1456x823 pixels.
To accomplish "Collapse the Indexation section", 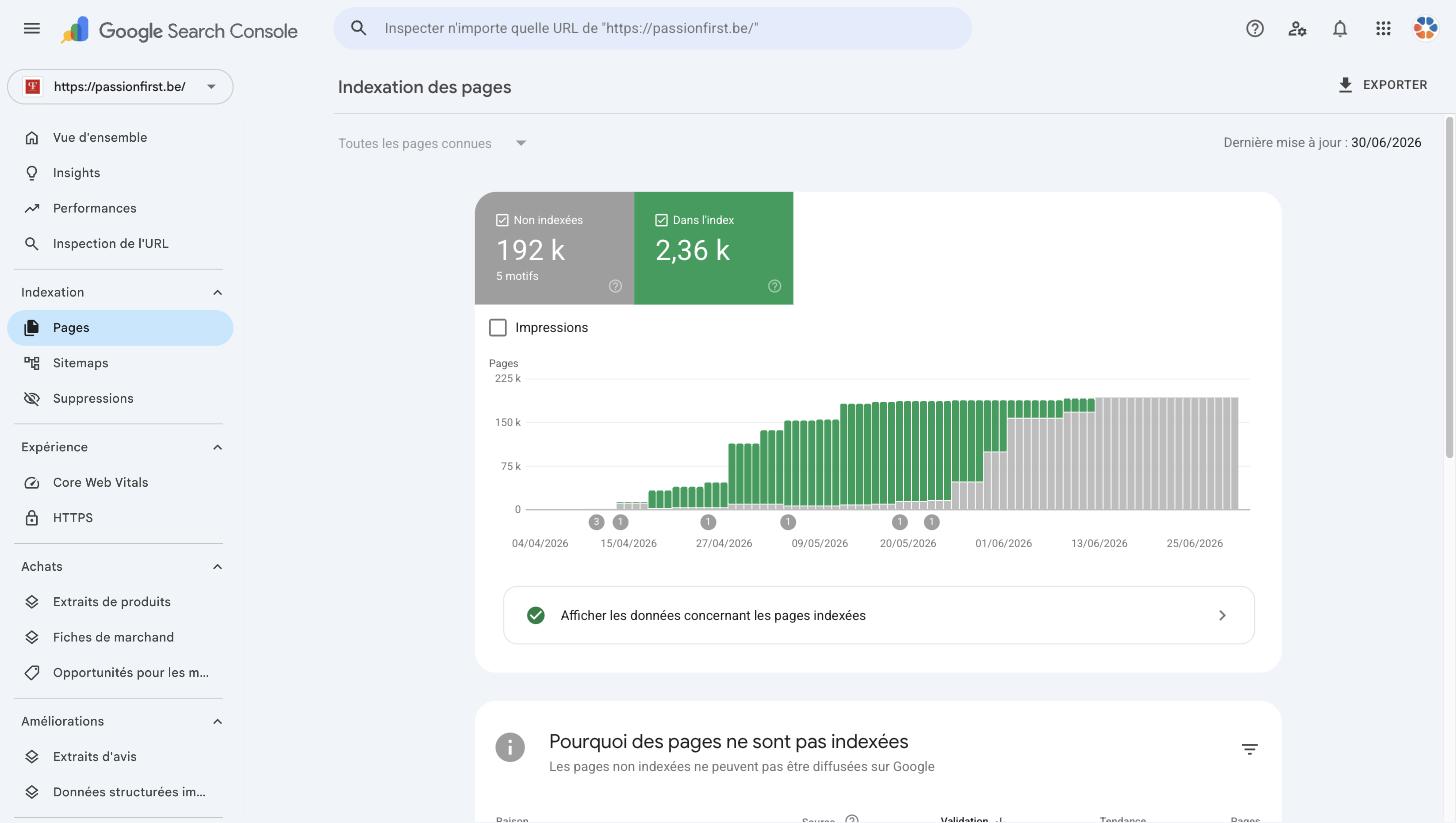I will coord(217,293).
